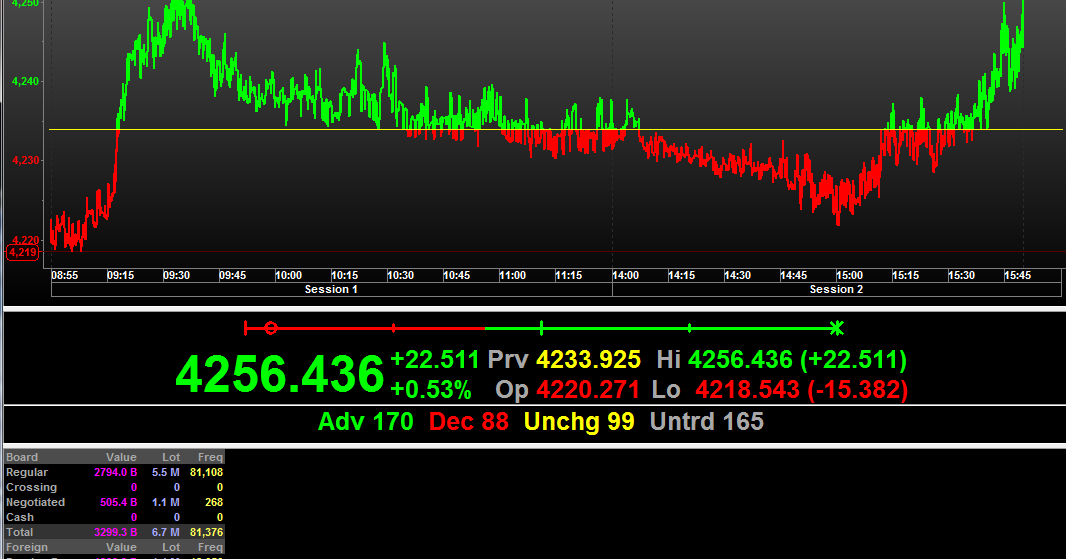1066x559 pixels.
Task: Click the Lo value 4218.543 (-15.382)
Action: pyautogui.click(x=802, y=390)
